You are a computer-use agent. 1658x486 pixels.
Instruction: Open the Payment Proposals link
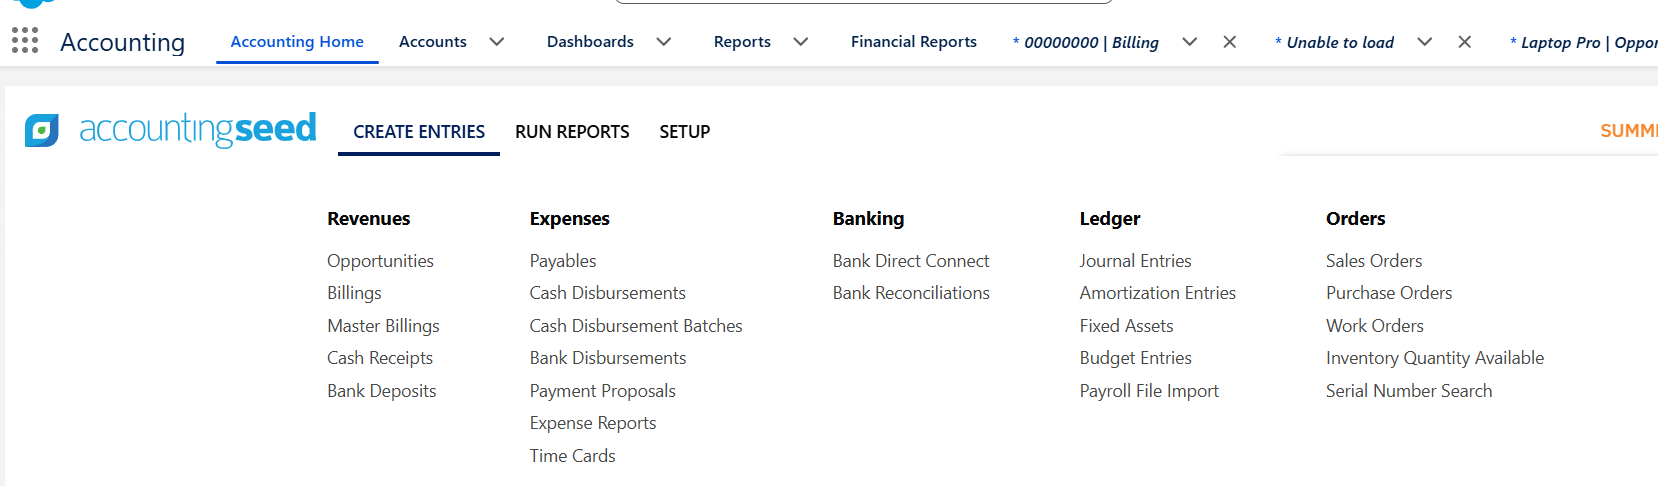point(603,391)
